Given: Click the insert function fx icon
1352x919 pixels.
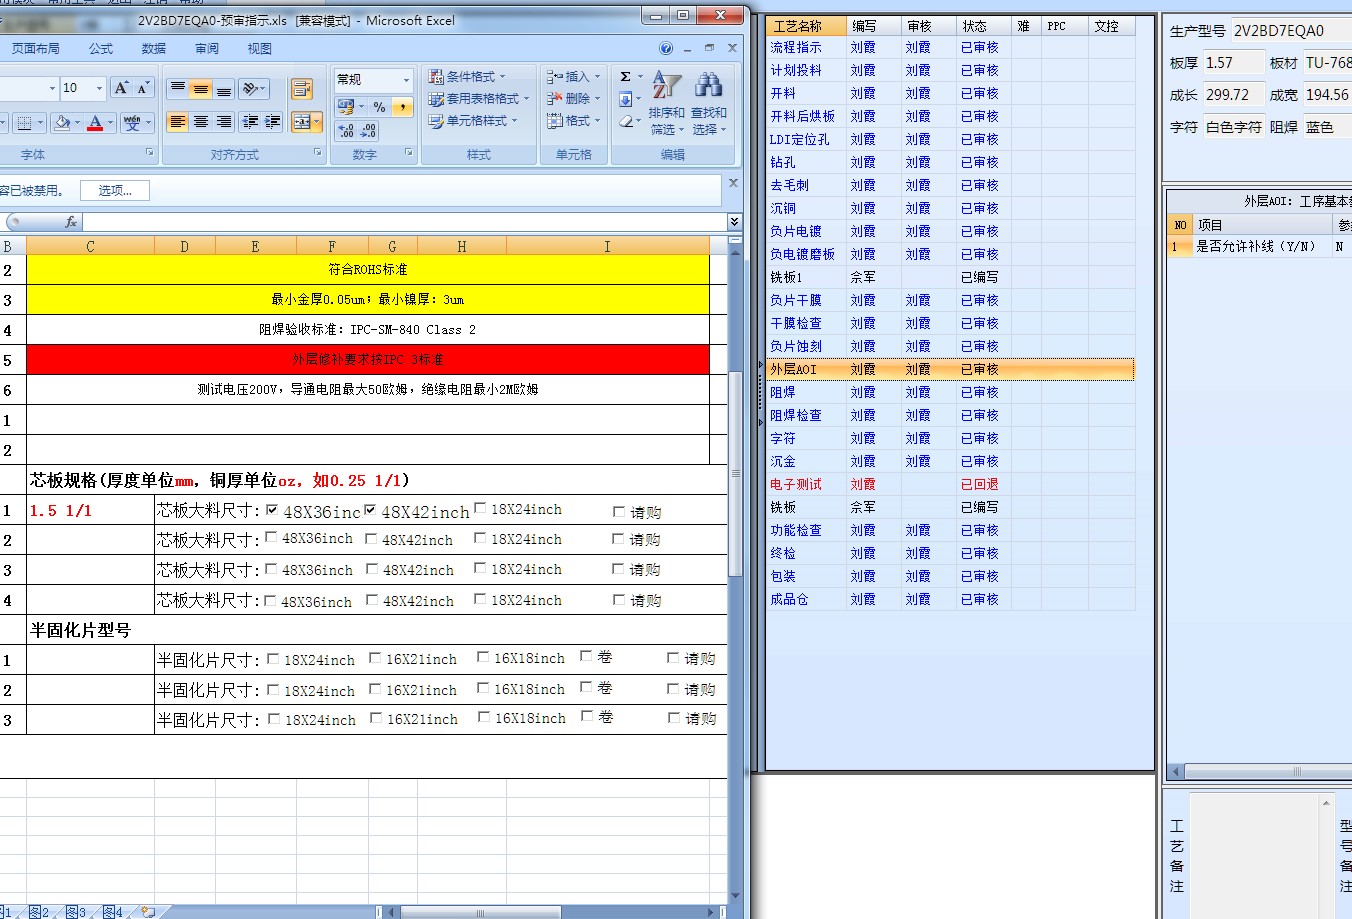Looking at the screenshot, I should click(70, 221).
